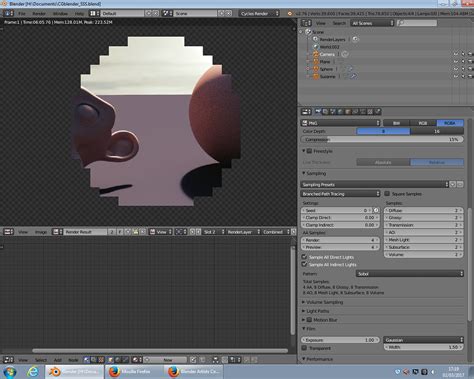This screenshot has width=474, height=379.
Task: Collapse the Film panel
Action: [308, 329]
